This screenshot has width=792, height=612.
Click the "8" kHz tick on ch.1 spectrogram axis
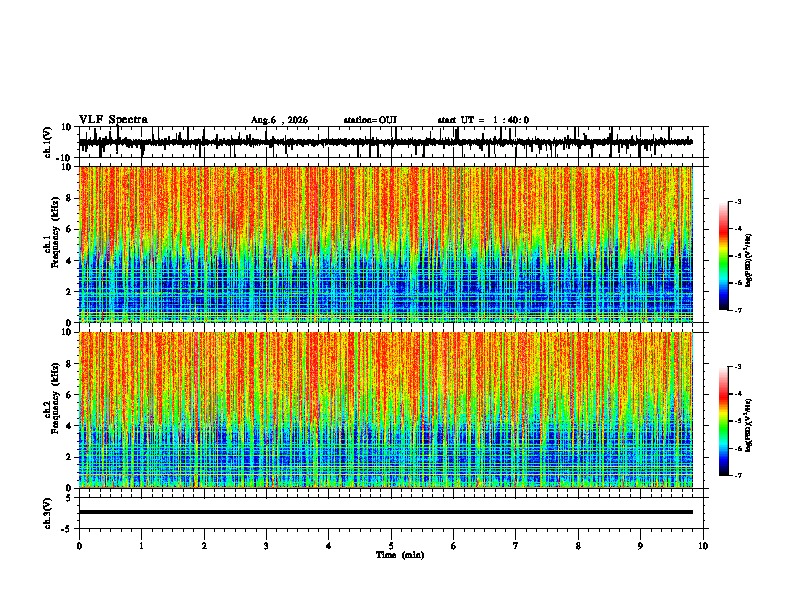click(69, 198)
